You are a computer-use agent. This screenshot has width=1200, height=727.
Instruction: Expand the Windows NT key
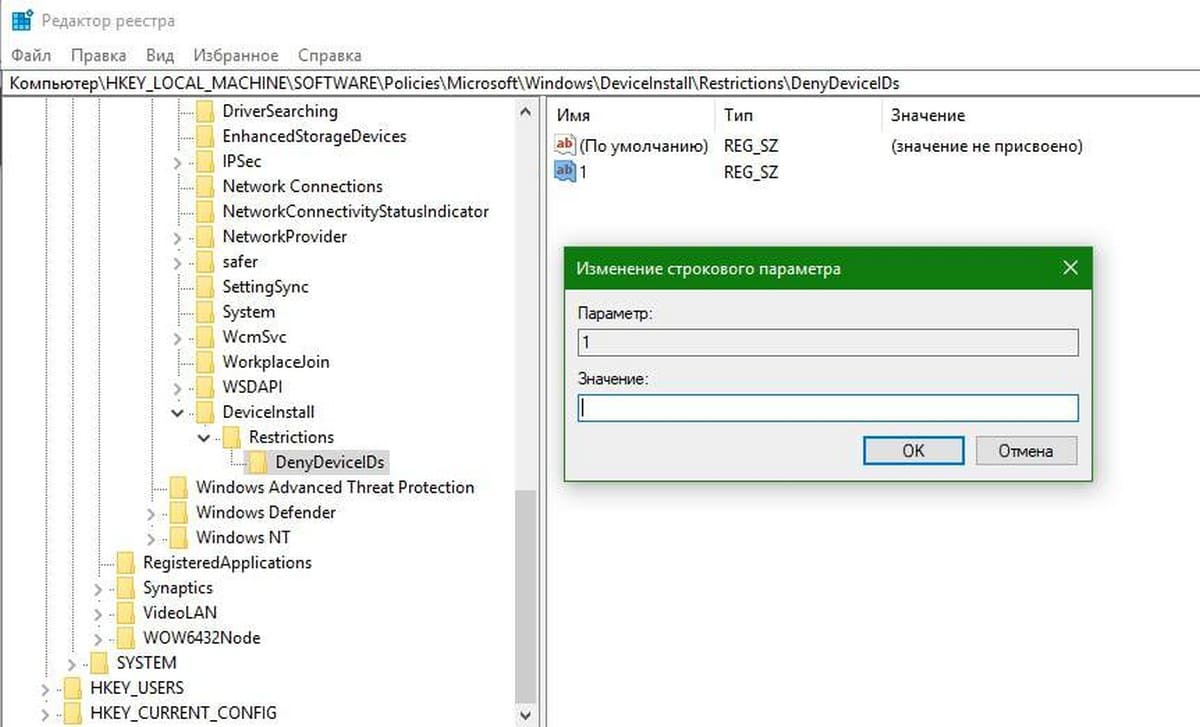(x=151, y=537)
